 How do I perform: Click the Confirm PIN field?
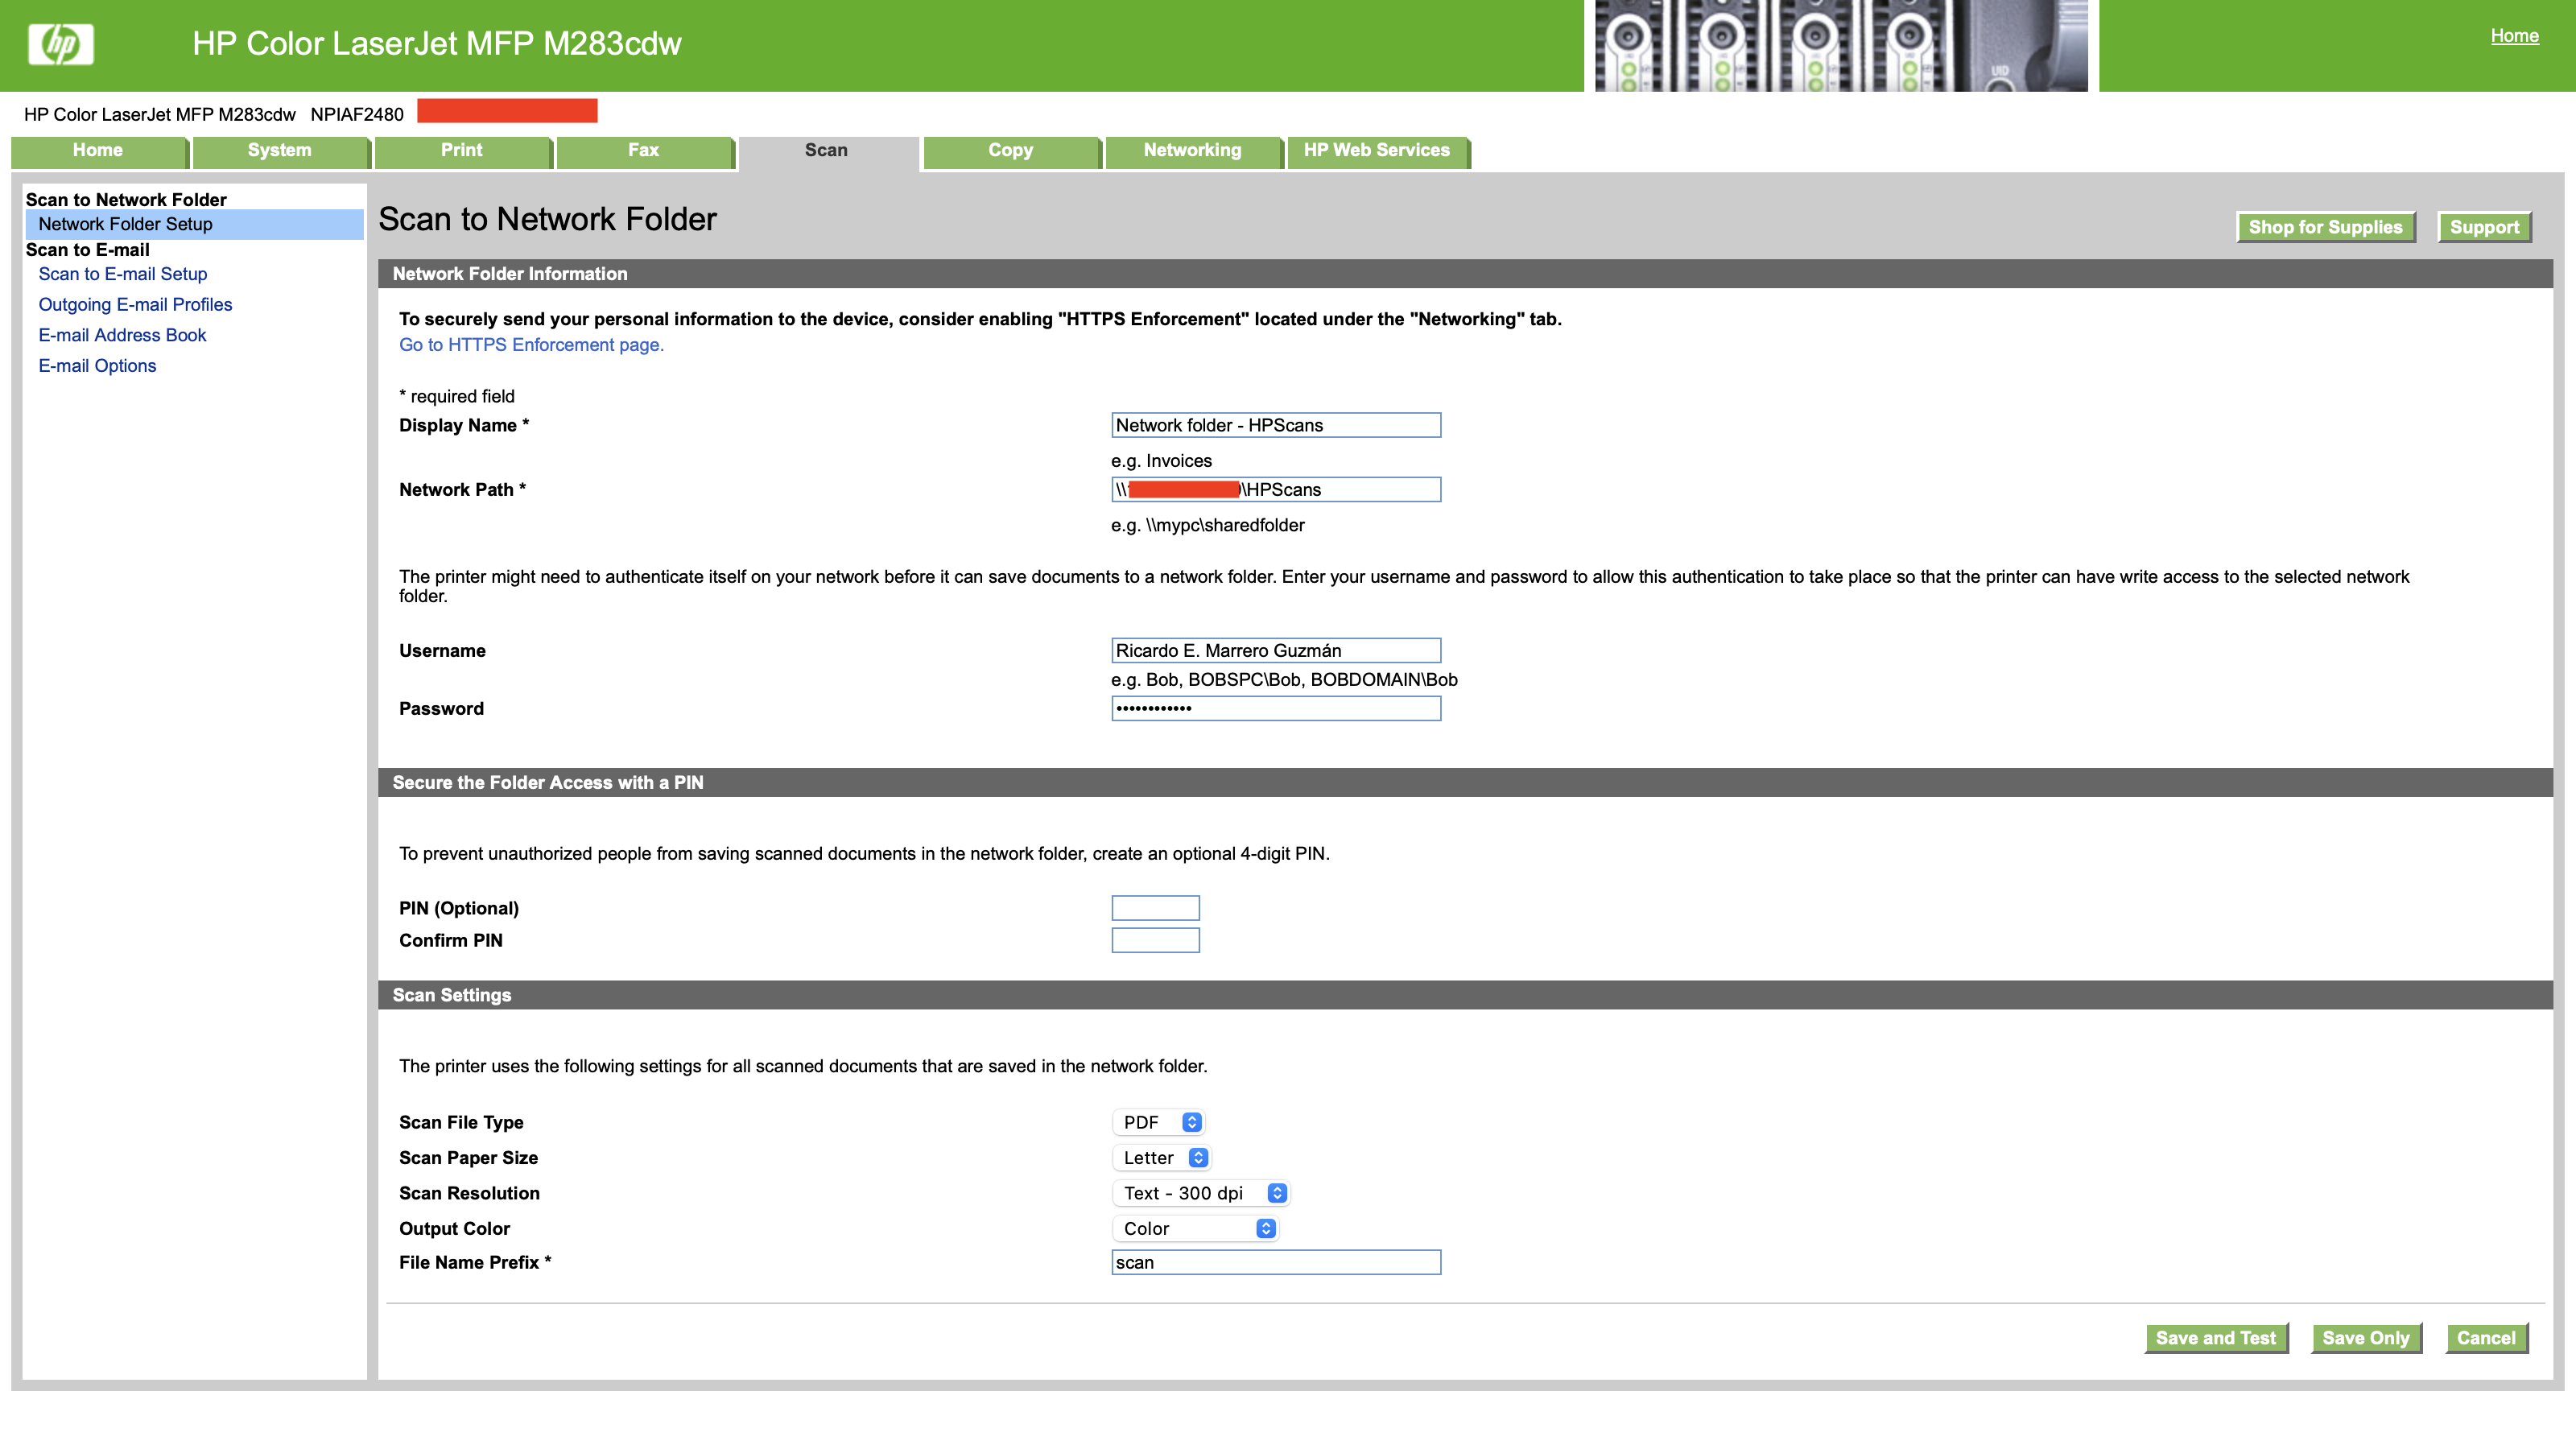tap(1155, 941)
